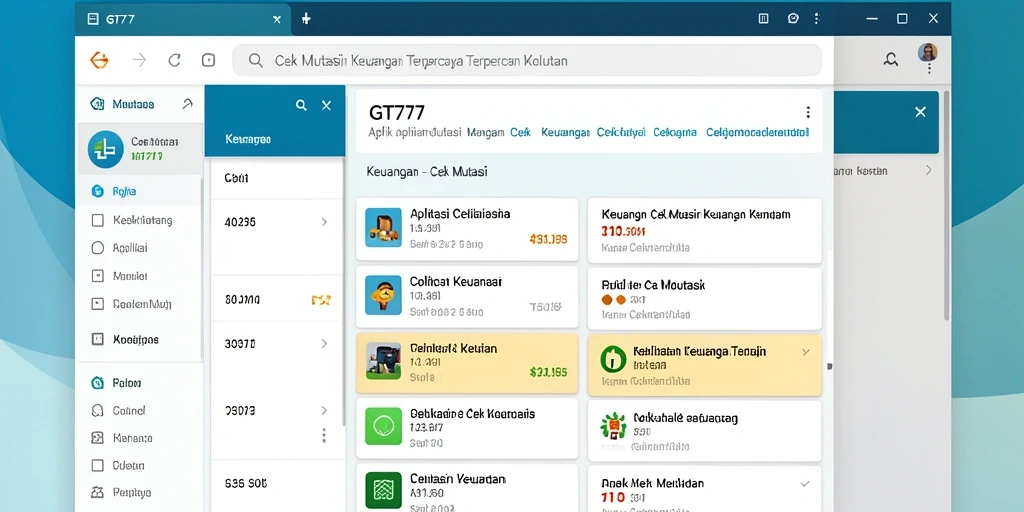Open a new tab with plus icon
This screenshot has width=1024, height=512.
tap(306, 19)
